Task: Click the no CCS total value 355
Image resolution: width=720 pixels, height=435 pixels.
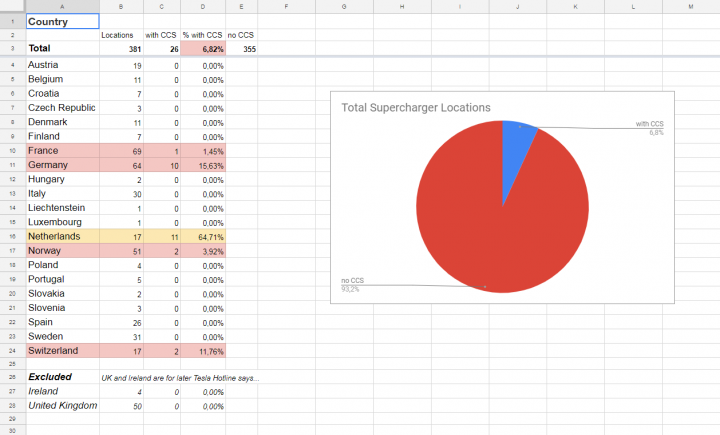Action: click(x=242, y=48)
